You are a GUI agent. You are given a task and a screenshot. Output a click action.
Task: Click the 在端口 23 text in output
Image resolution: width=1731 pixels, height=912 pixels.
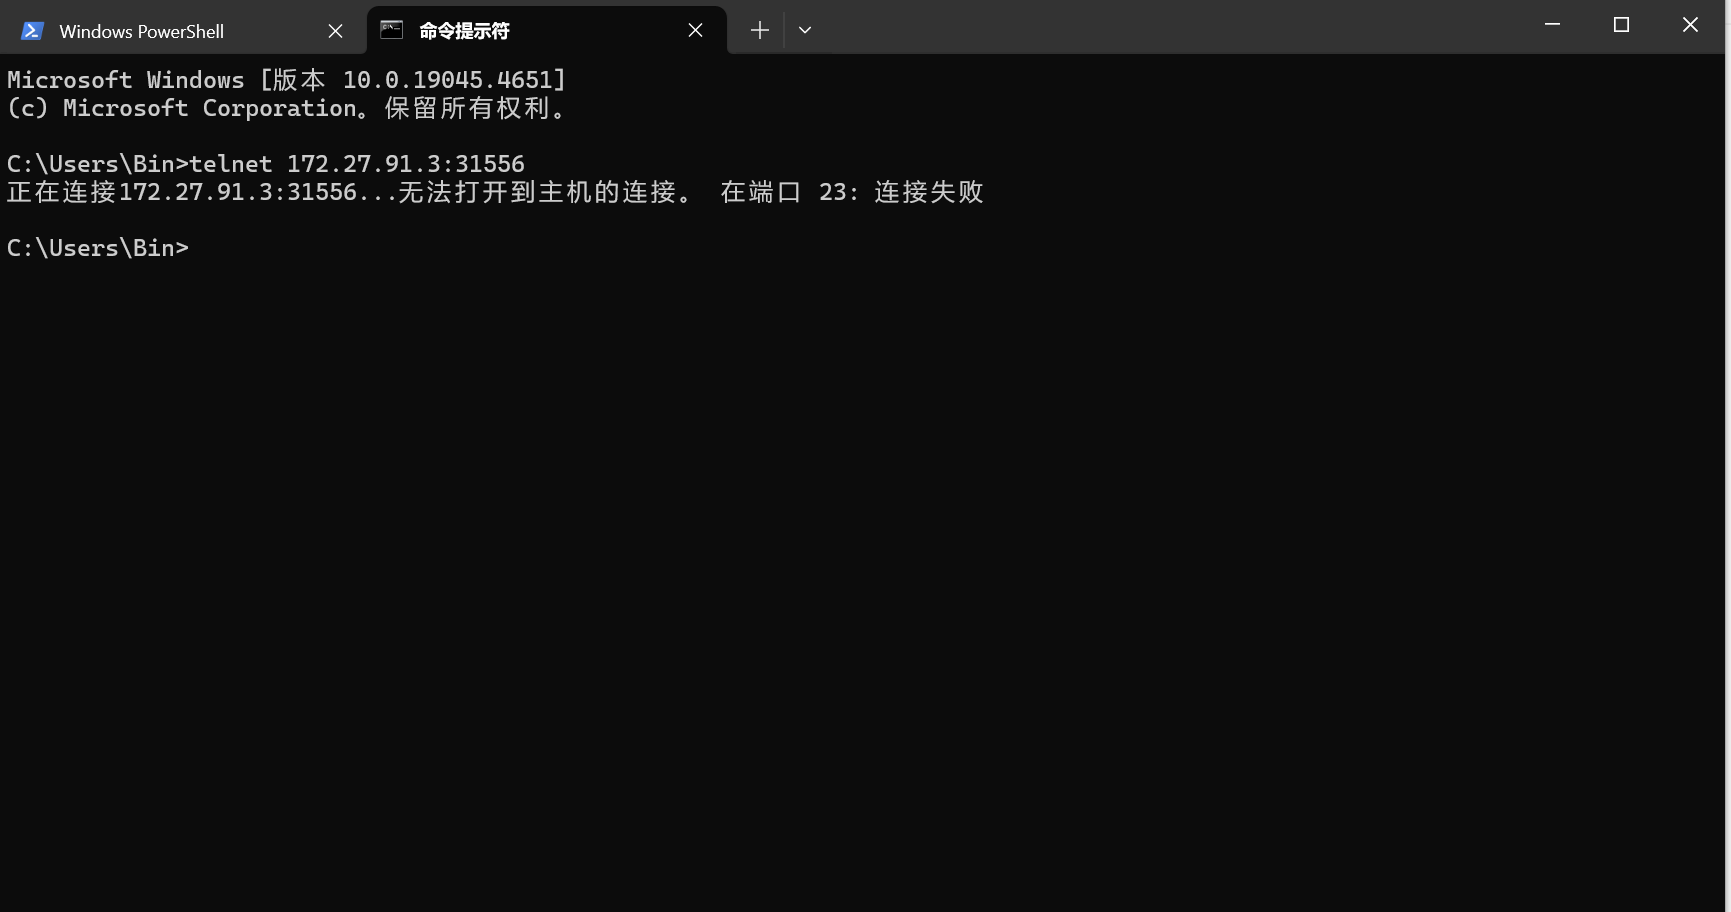(789, 192)
